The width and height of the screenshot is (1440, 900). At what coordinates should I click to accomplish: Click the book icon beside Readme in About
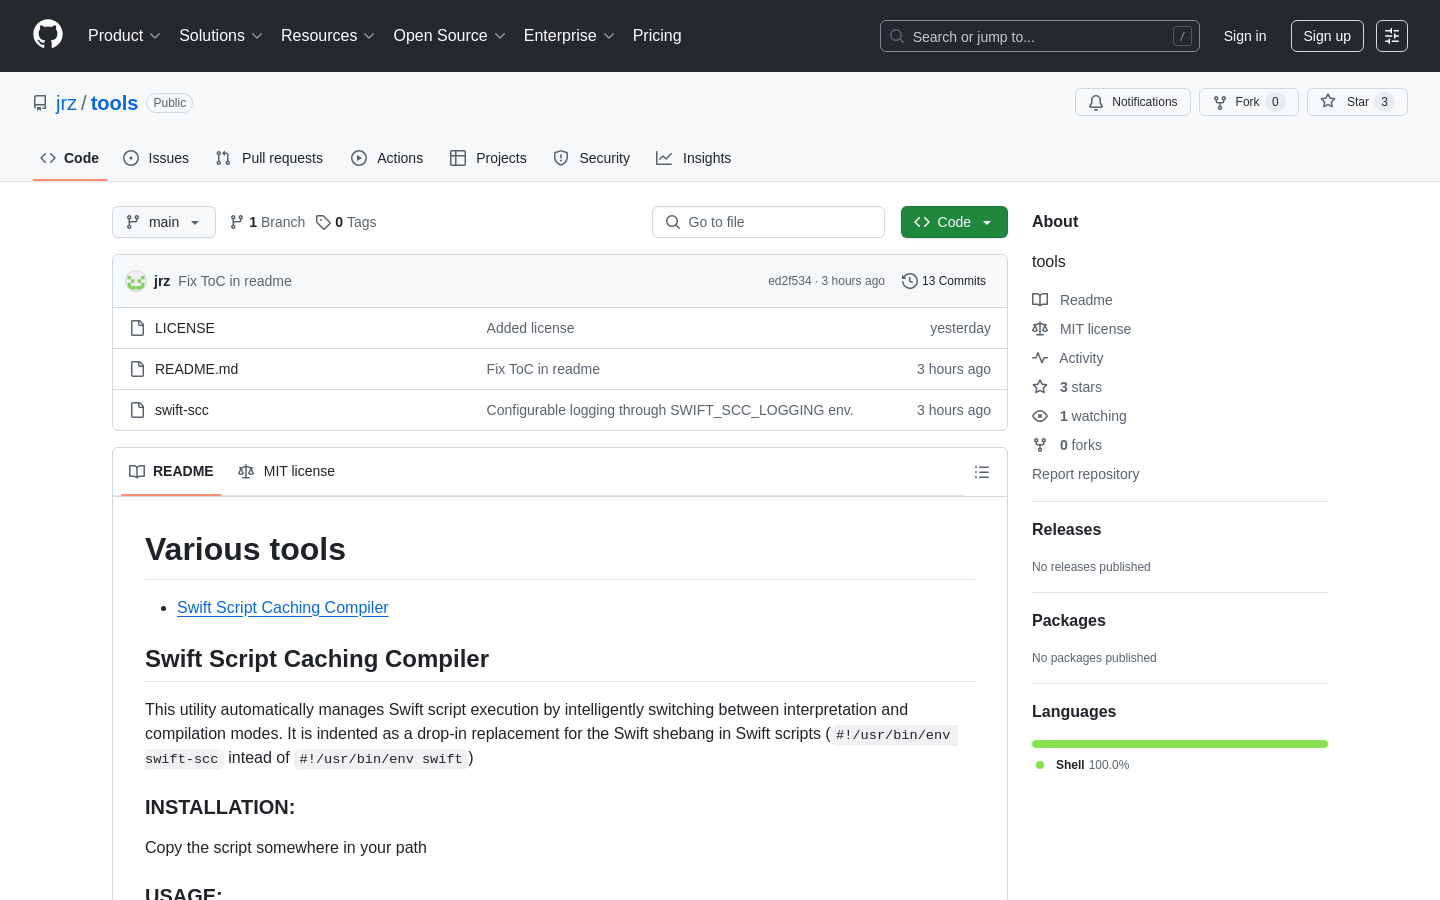[1040, 300]
